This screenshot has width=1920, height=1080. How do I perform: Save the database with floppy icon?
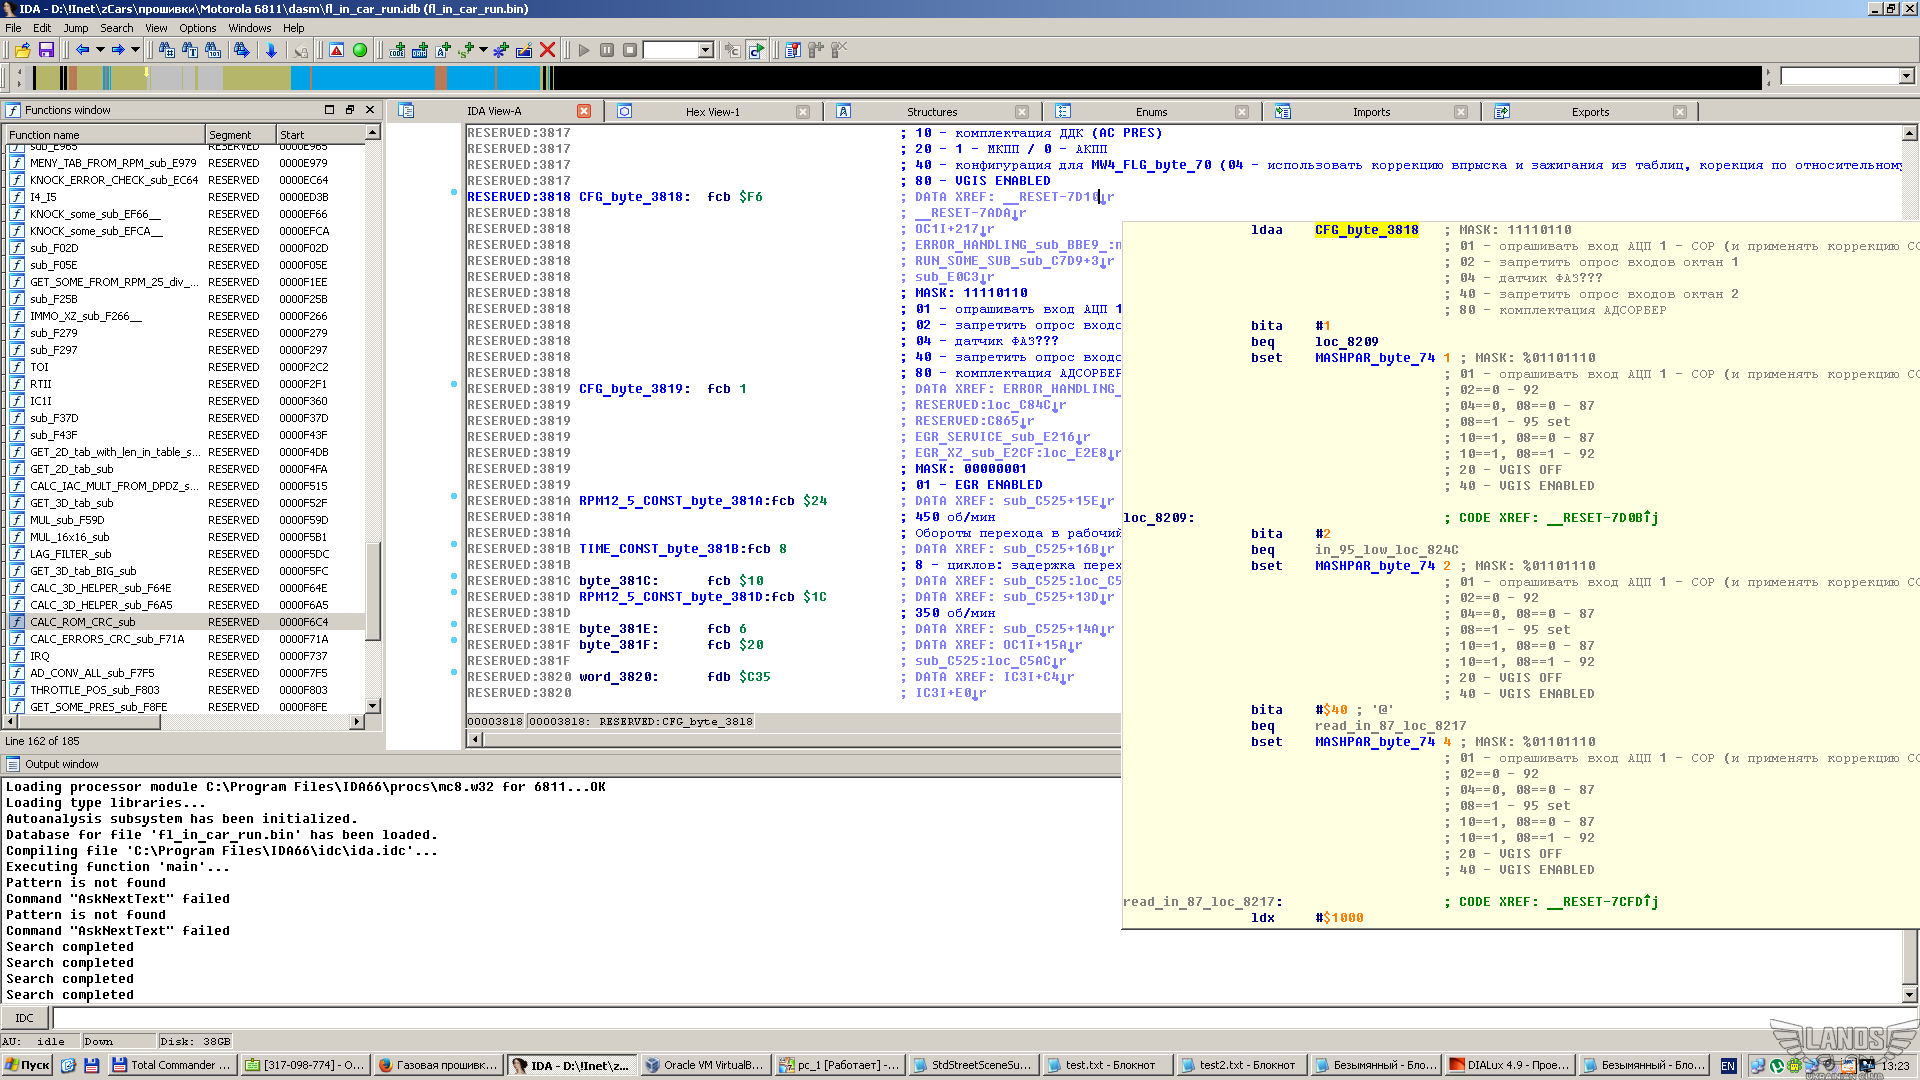tap(46, 50)
